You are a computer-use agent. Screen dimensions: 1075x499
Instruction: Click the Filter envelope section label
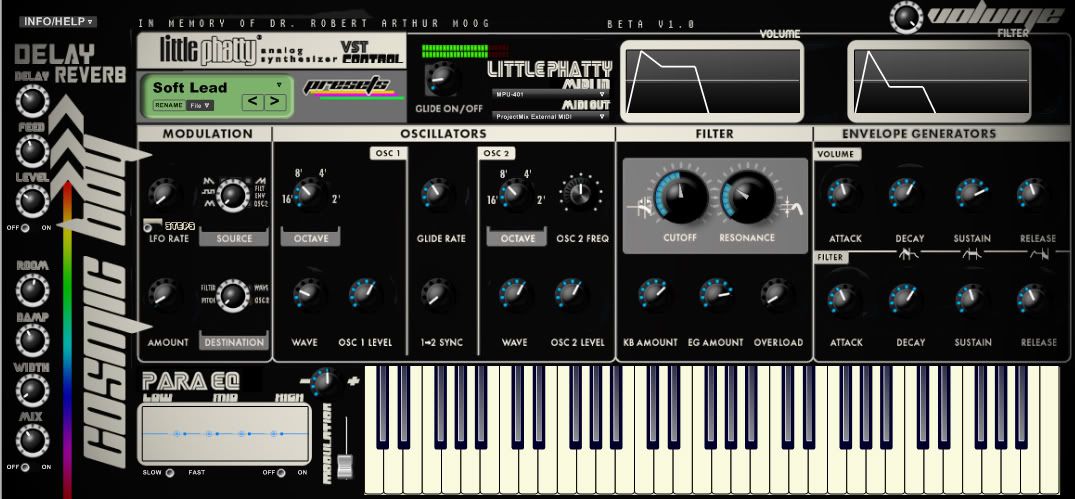831,258
